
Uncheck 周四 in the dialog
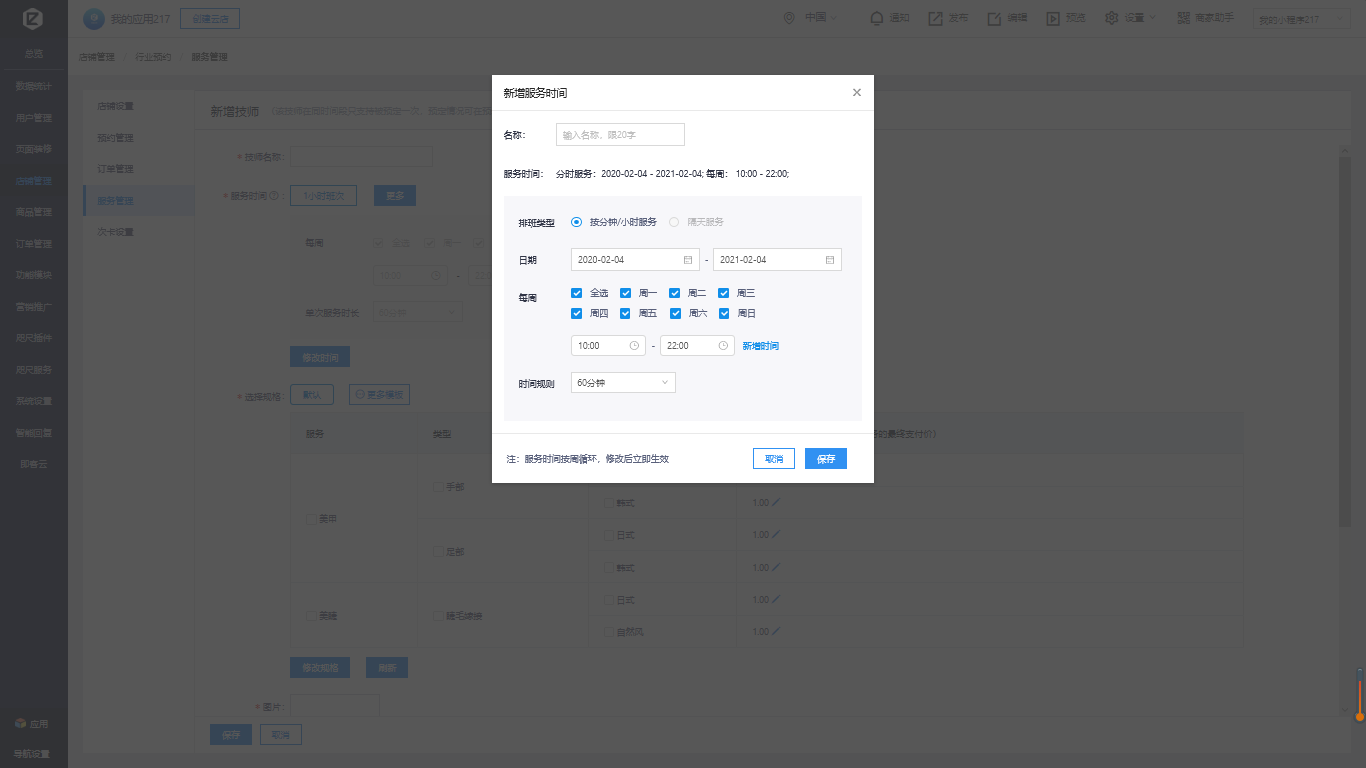(576, 313)
